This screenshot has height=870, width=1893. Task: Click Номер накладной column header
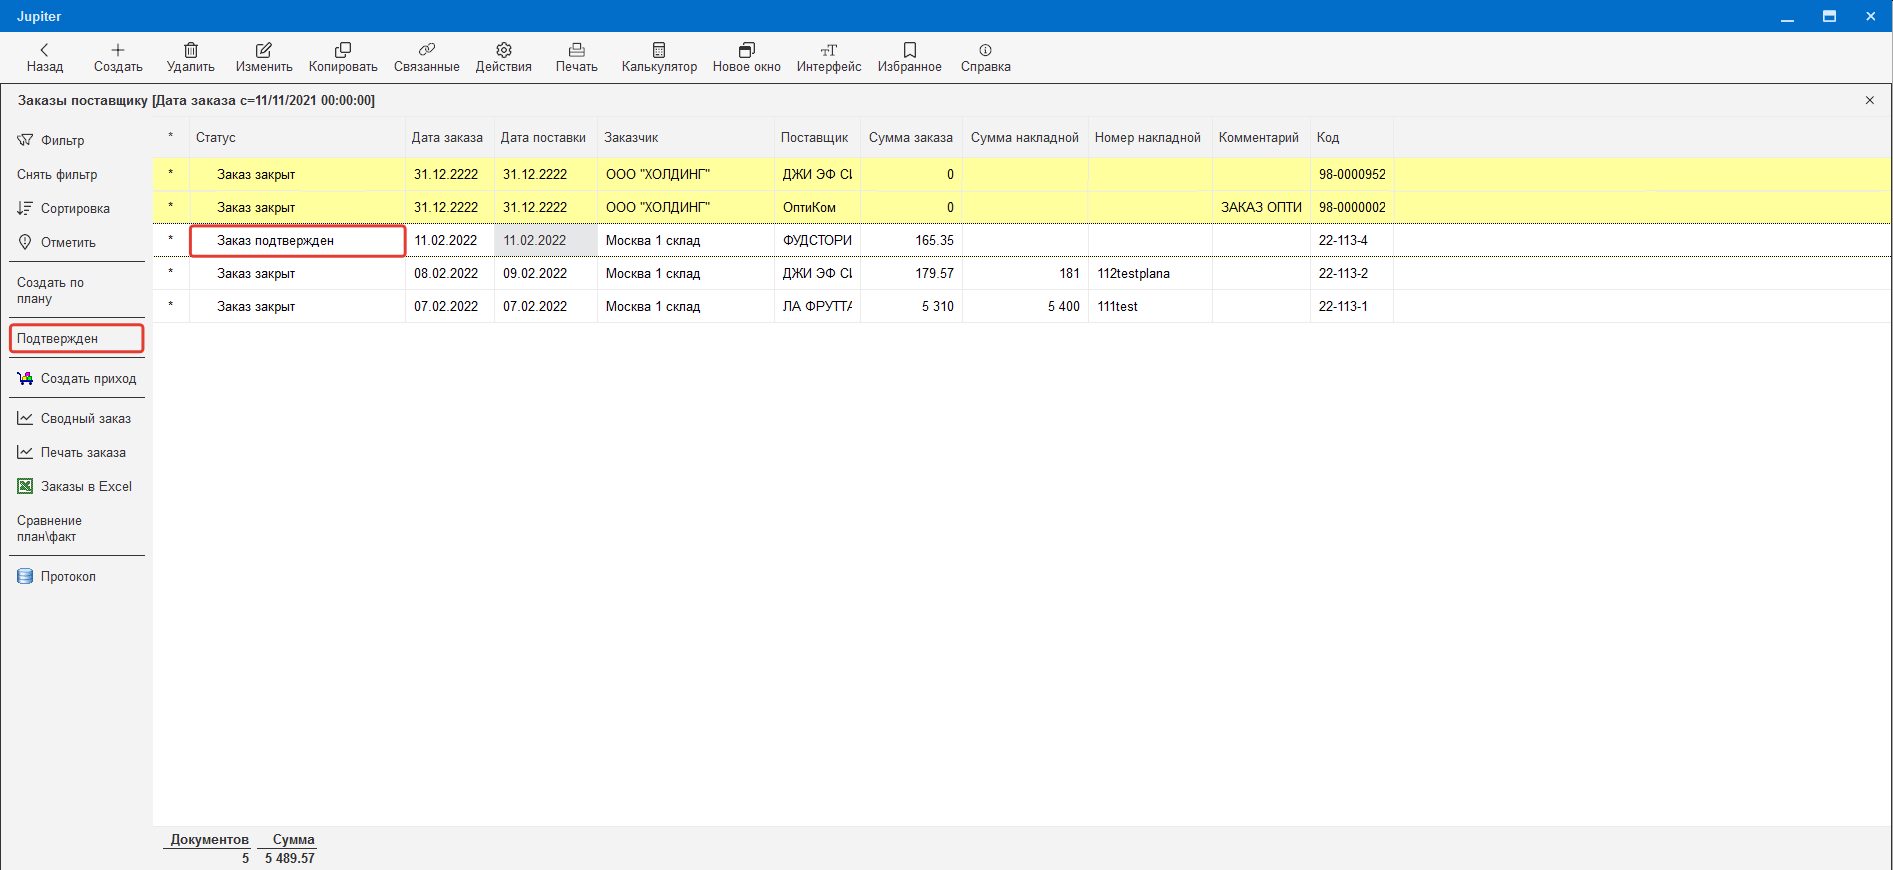tap(1148, 137)
